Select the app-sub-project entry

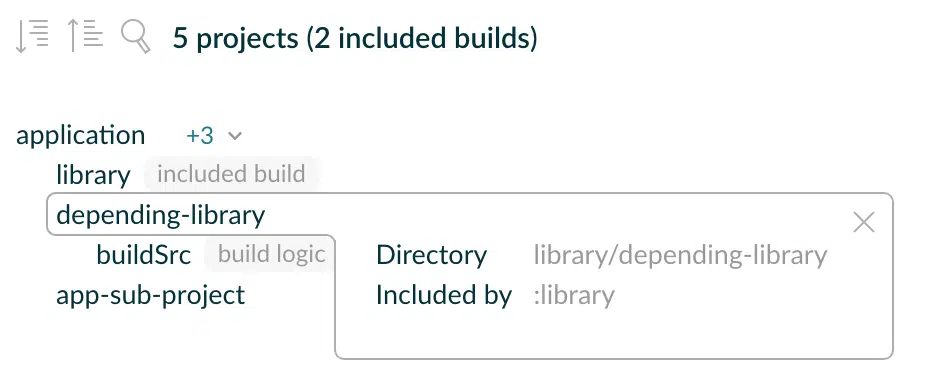pyautogui.click(x=151, y=295)
